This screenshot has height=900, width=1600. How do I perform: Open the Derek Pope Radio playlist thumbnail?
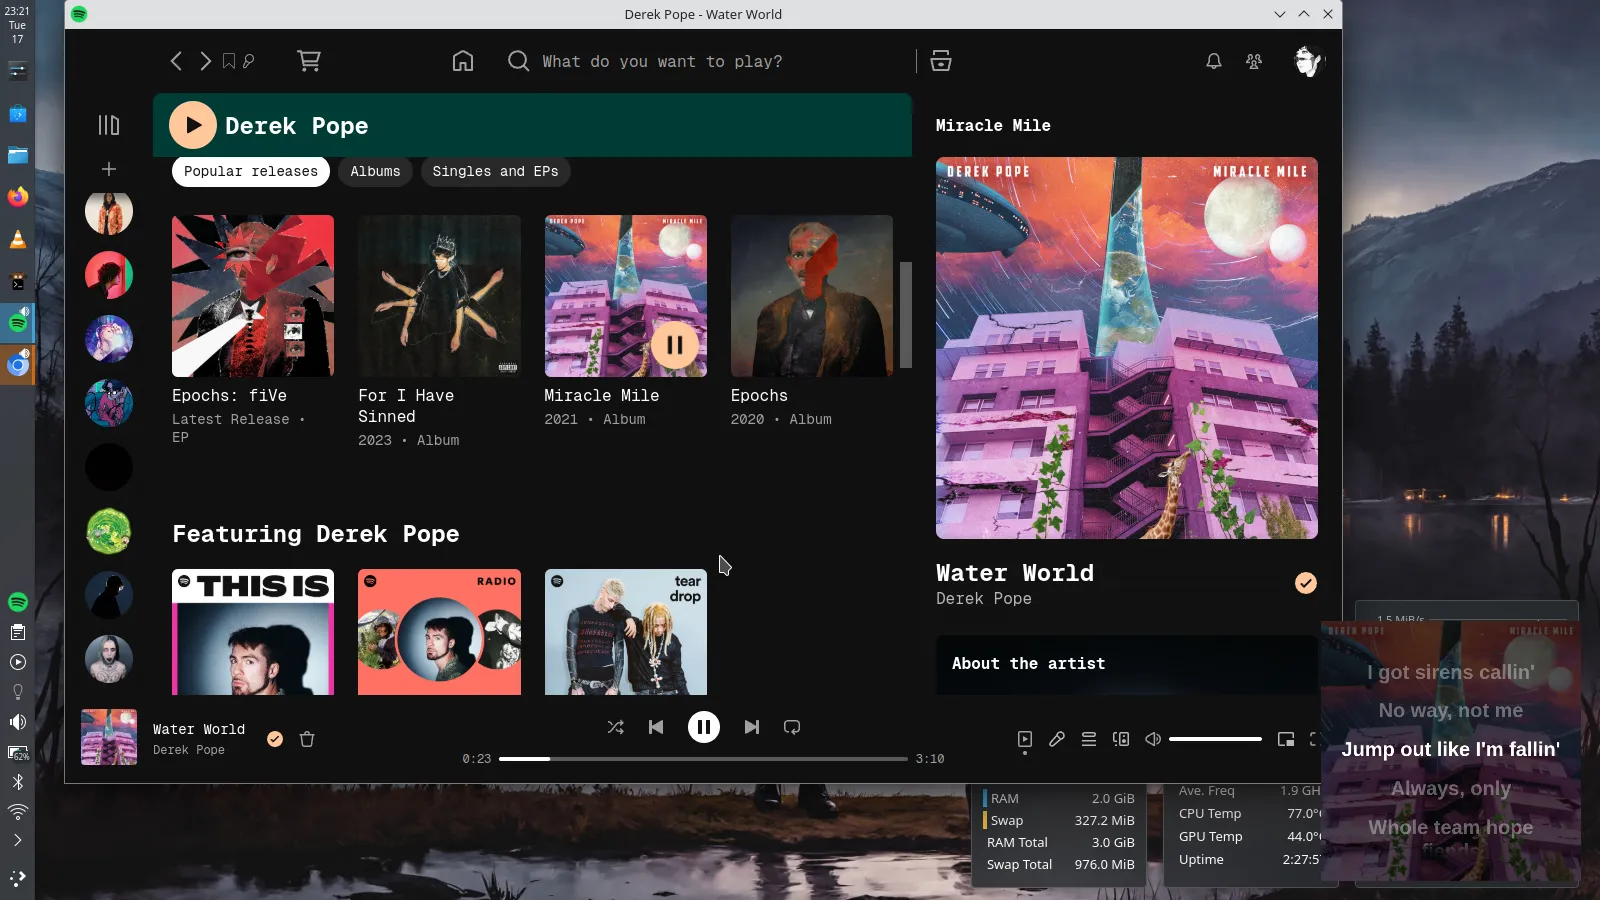click(439, 632)
